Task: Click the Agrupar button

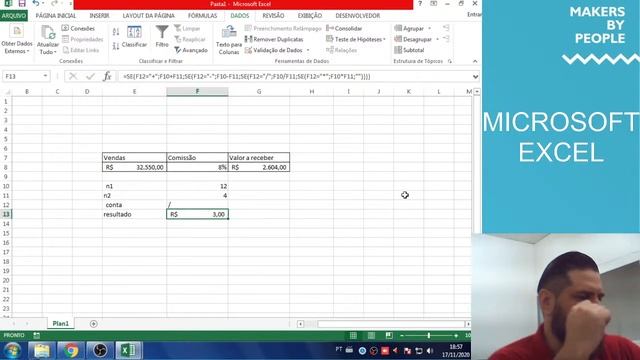Action: coord(409,28)
